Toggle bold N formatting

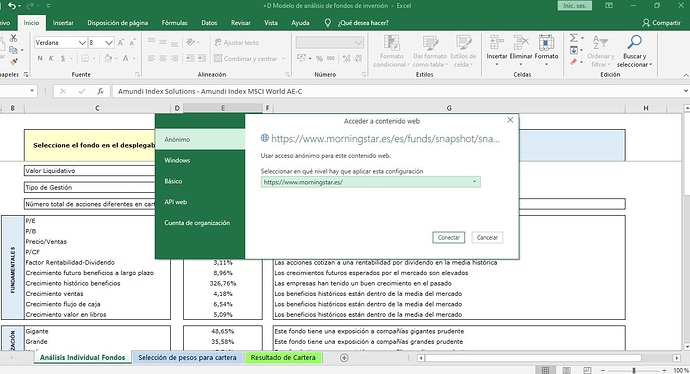pyautogui.click(x=40, y=58)
